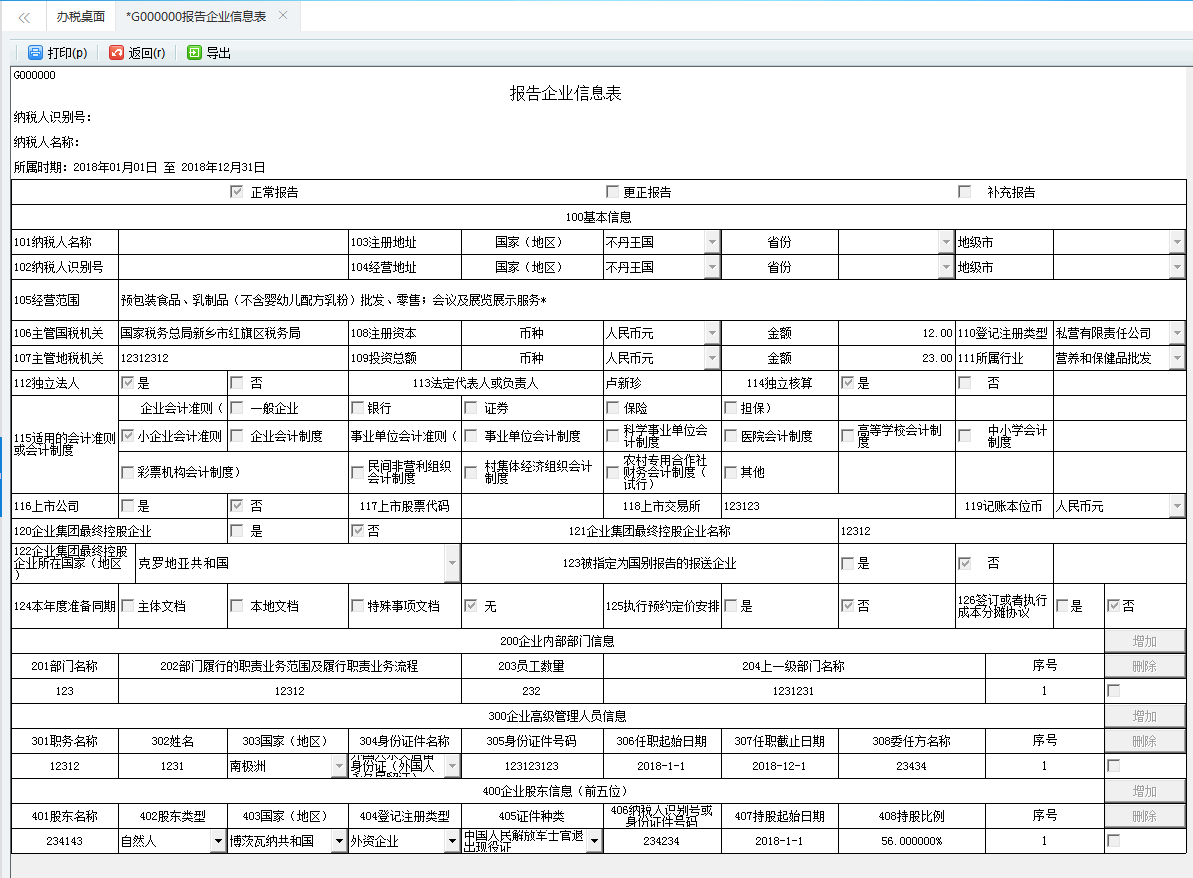Click the double-left collapse chevron icon
1193x878 pixels.
23,16
